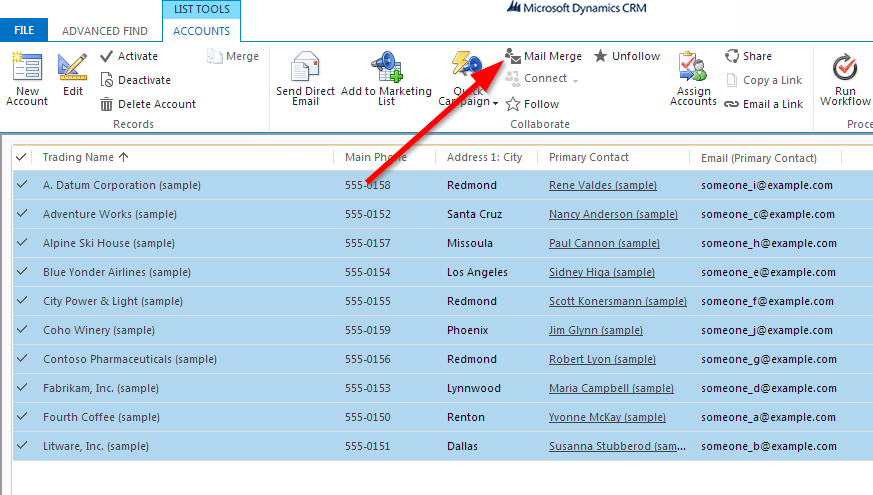Open Paul Cannon (sample) contact link
The height and width of the screenshot is (495, 873).
(x=604, y=243)
